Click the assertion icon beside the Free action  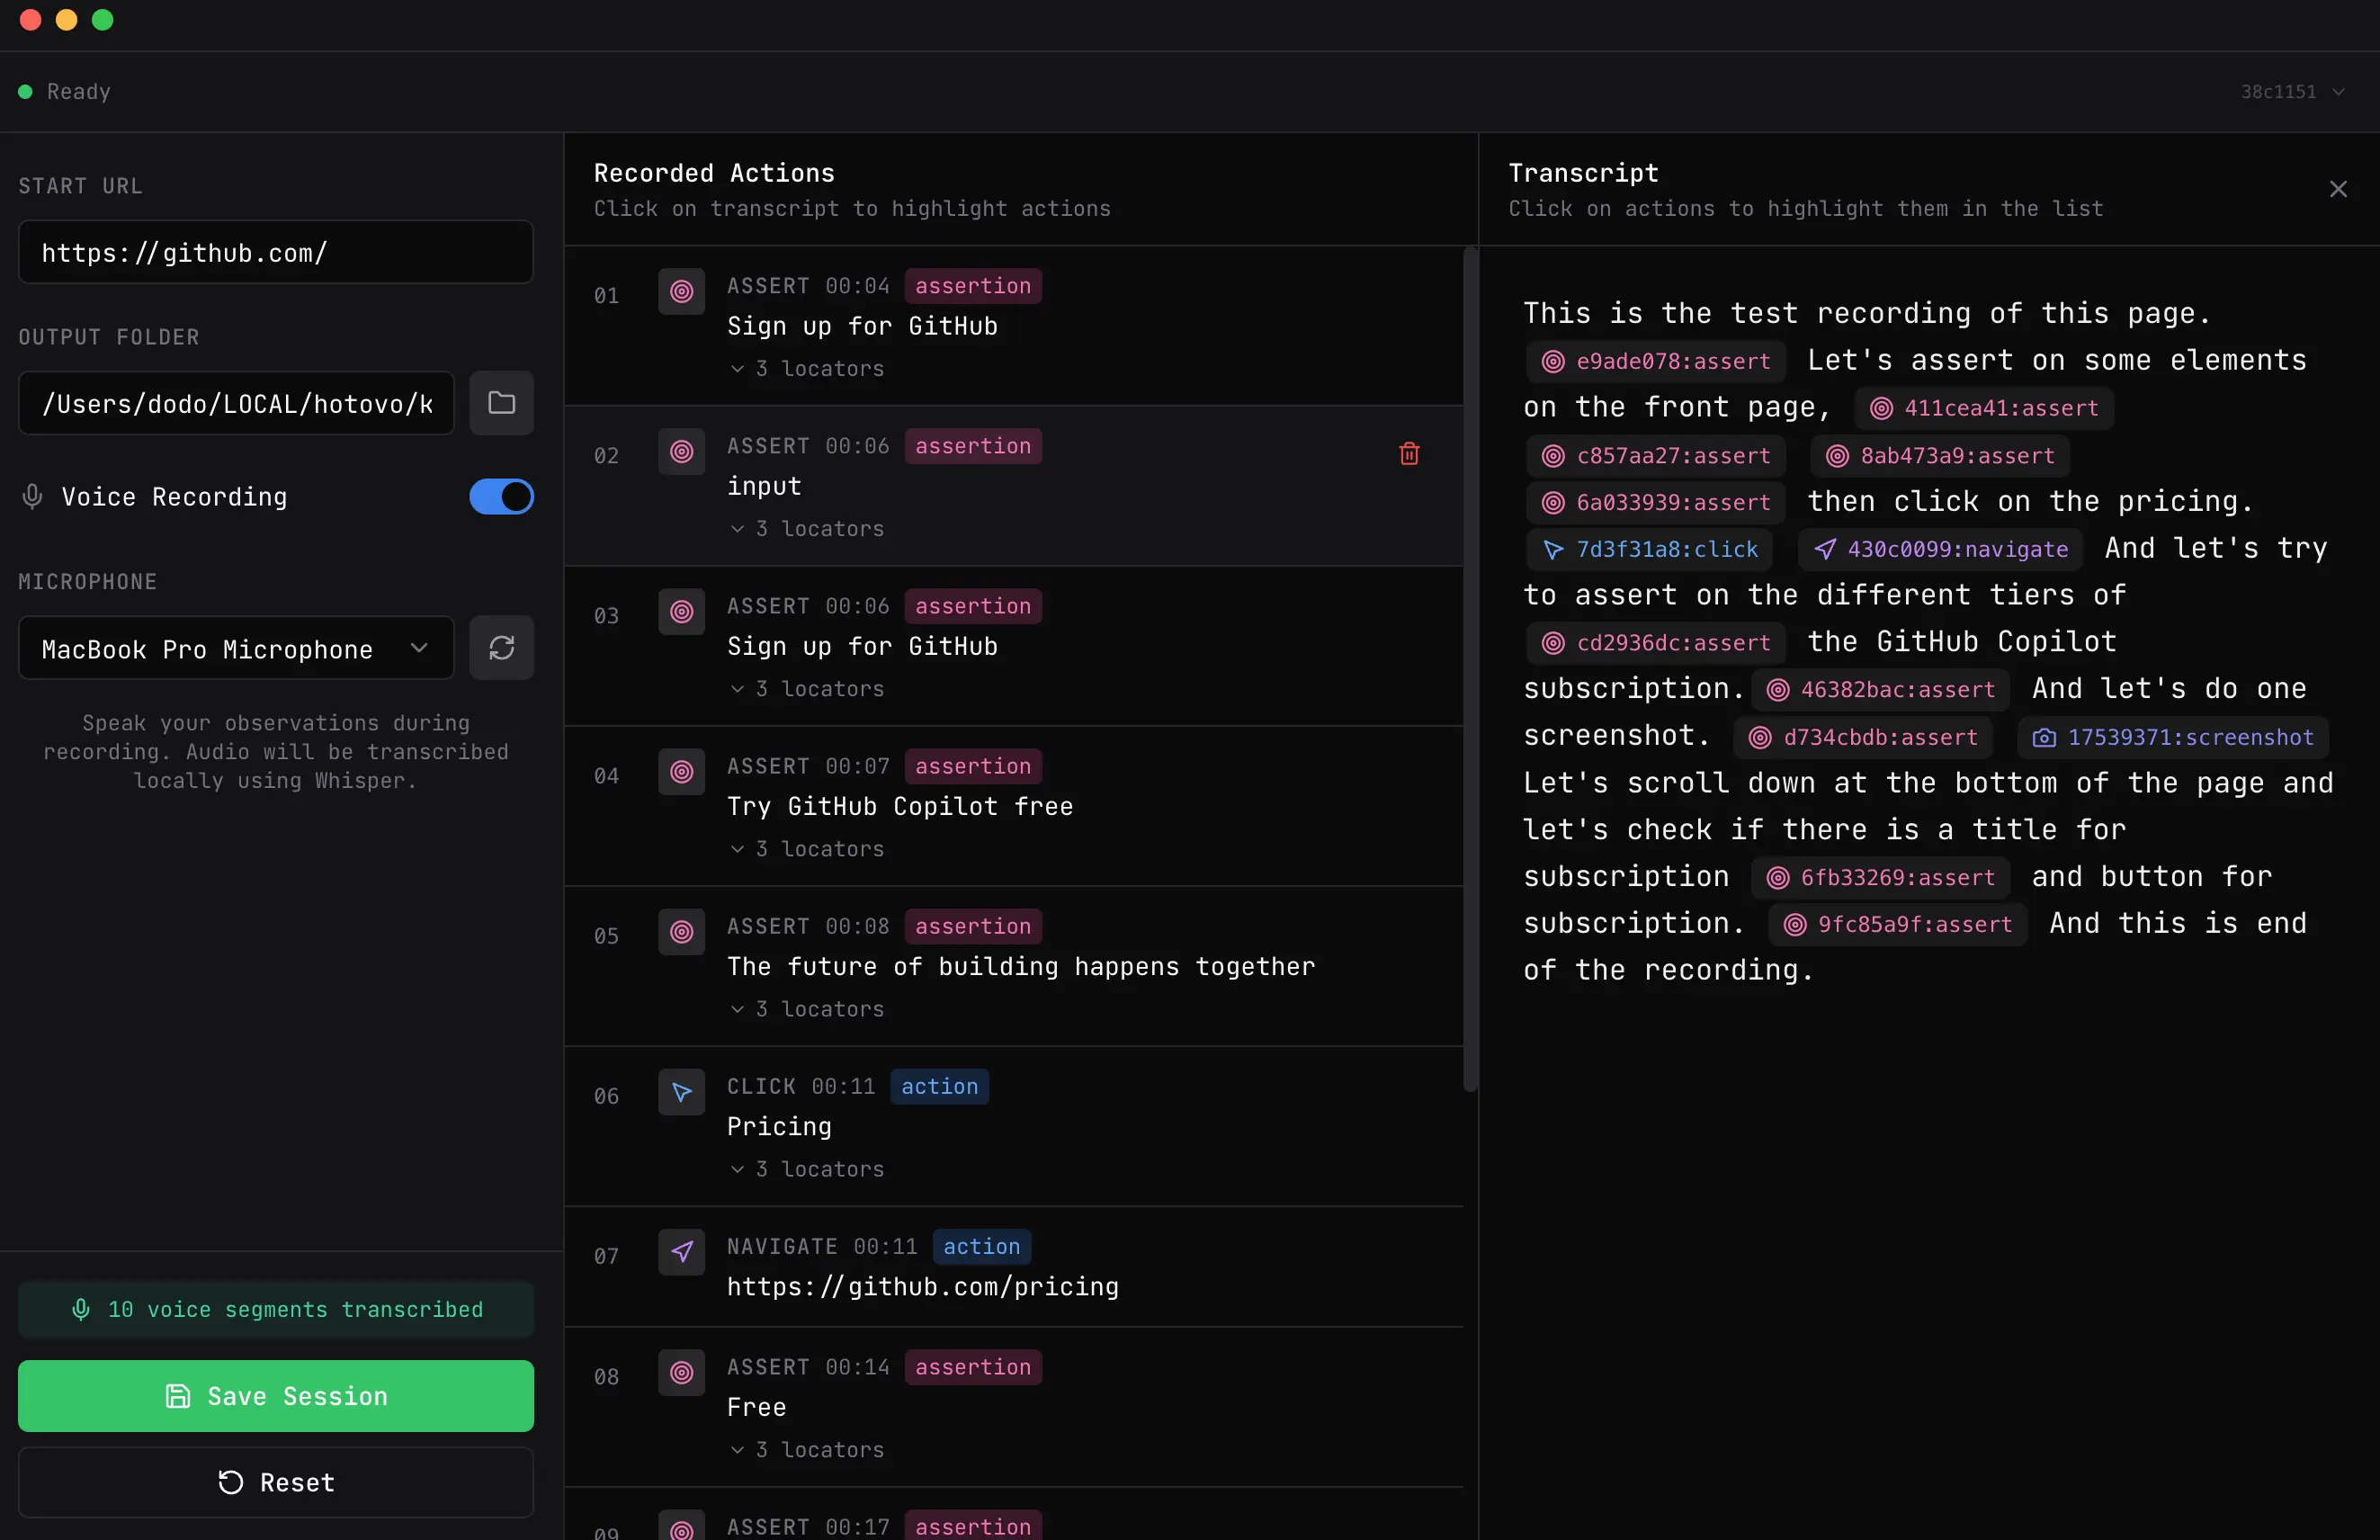[x=681, y=1373]
